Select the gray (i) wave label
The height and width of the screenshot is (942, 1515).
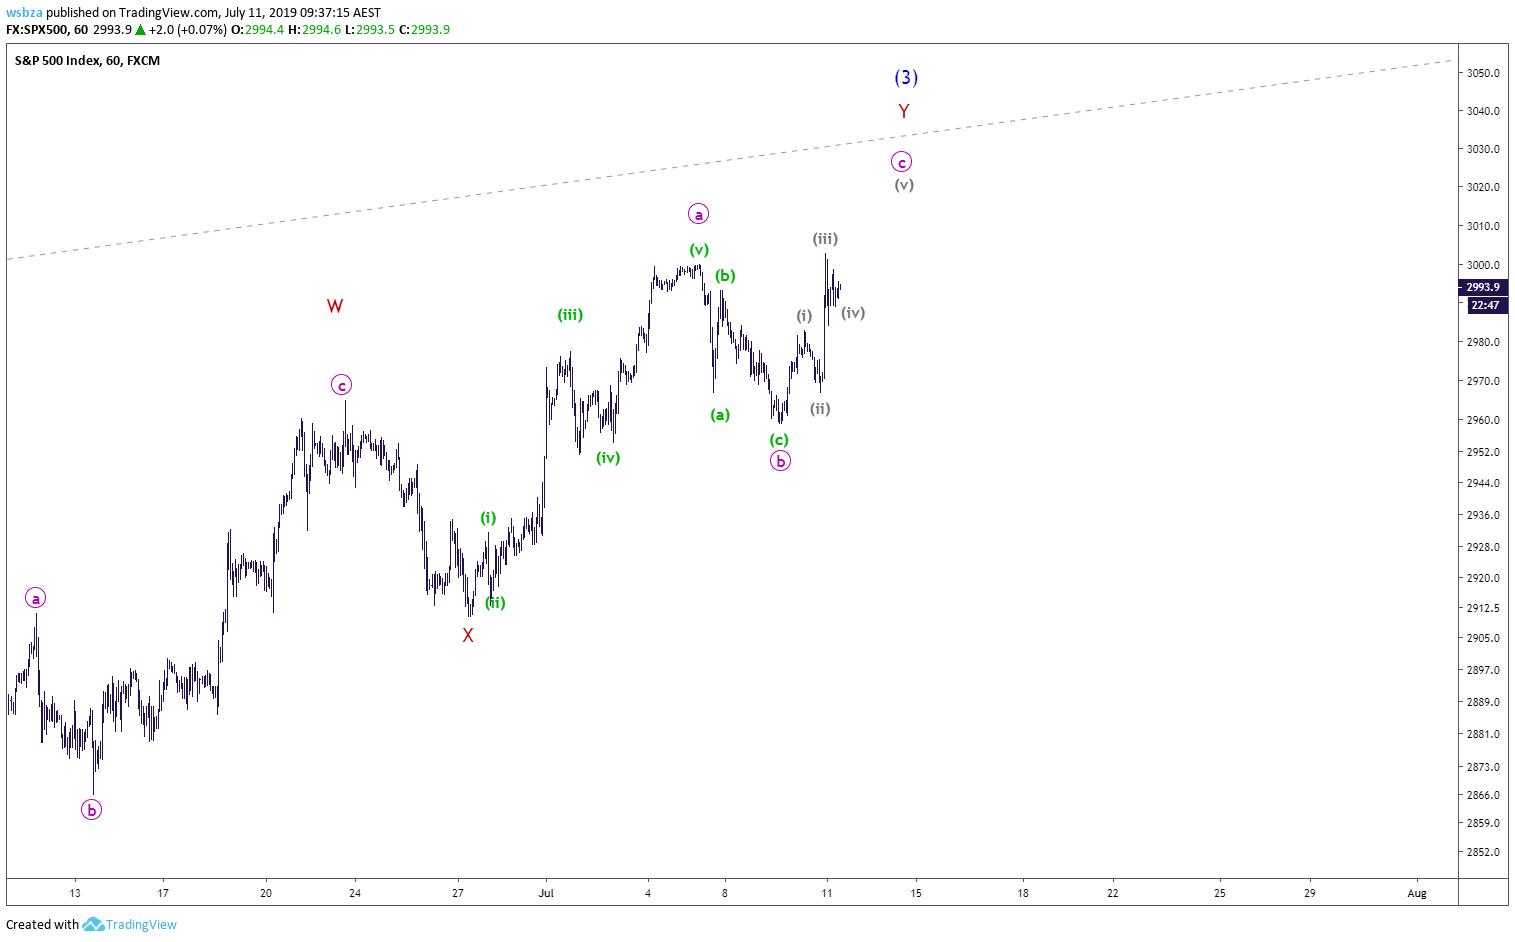pyautogui.click(x=804, y=316)
